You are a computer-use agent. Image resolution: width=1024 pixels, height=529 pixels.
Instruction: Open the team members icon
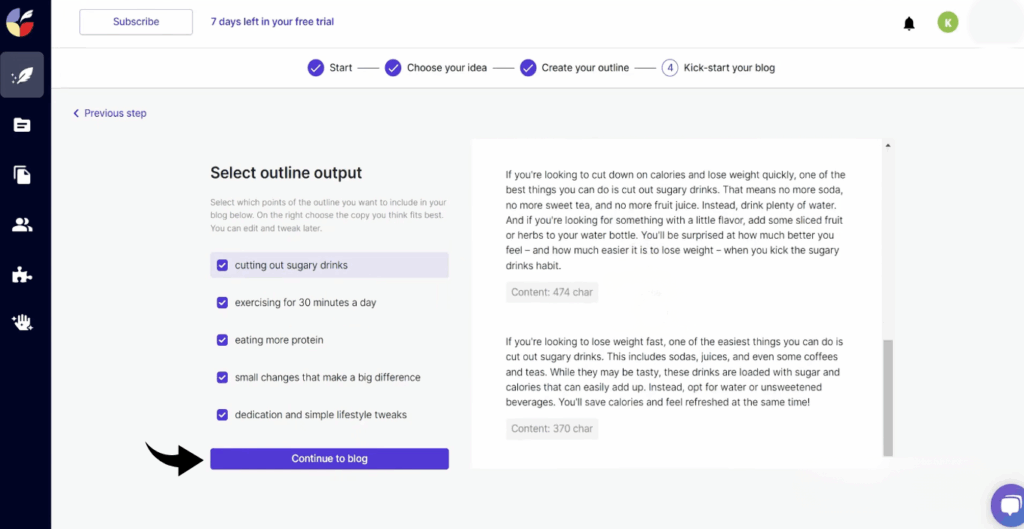click(x=21, y=225)
